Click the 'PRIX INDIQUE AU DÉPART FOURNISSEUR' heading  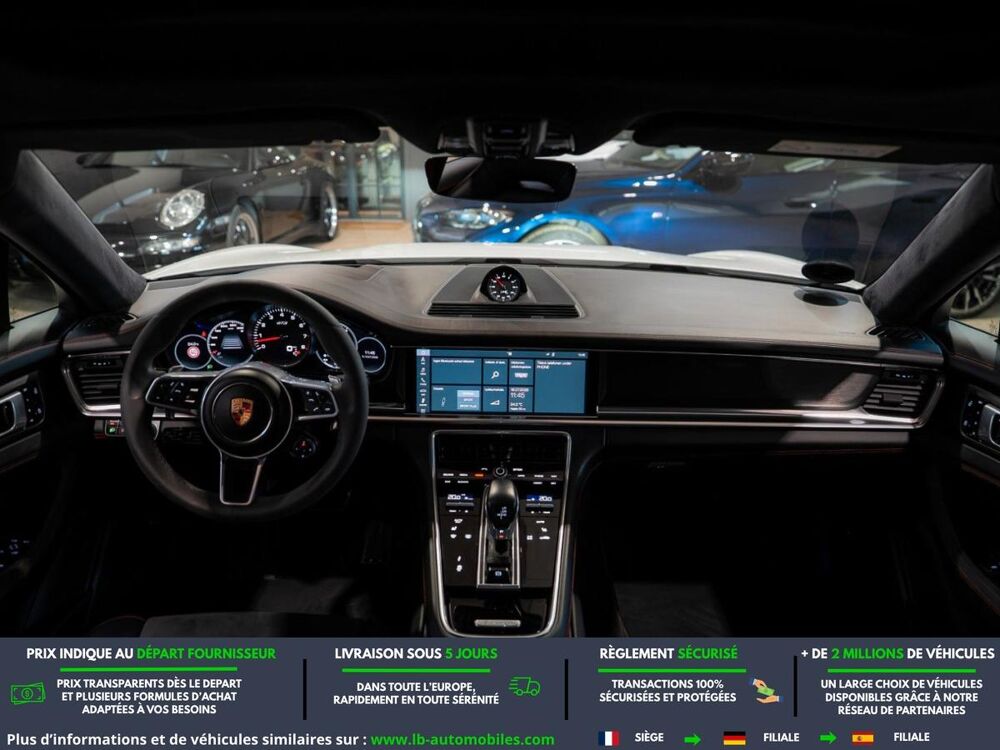coord(151,654)
